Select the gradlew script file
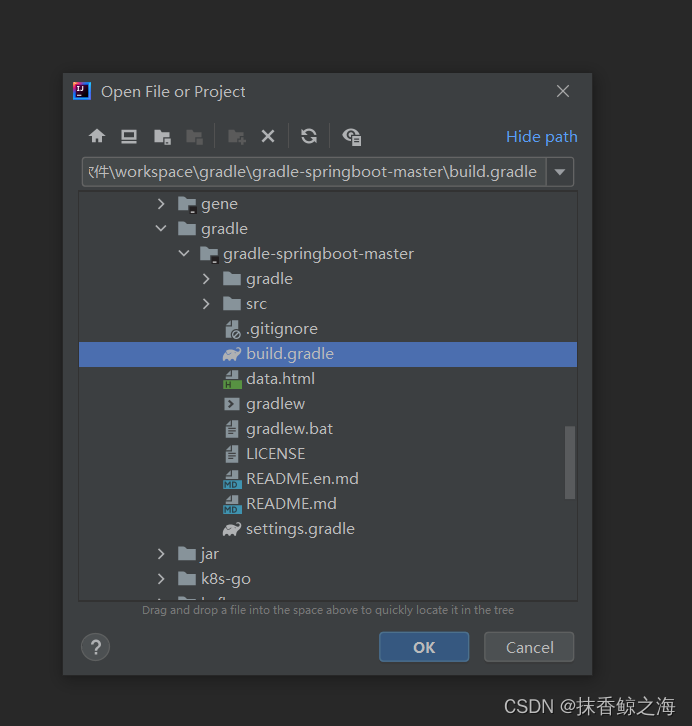692x726 pixels. (x=328, y=404)
